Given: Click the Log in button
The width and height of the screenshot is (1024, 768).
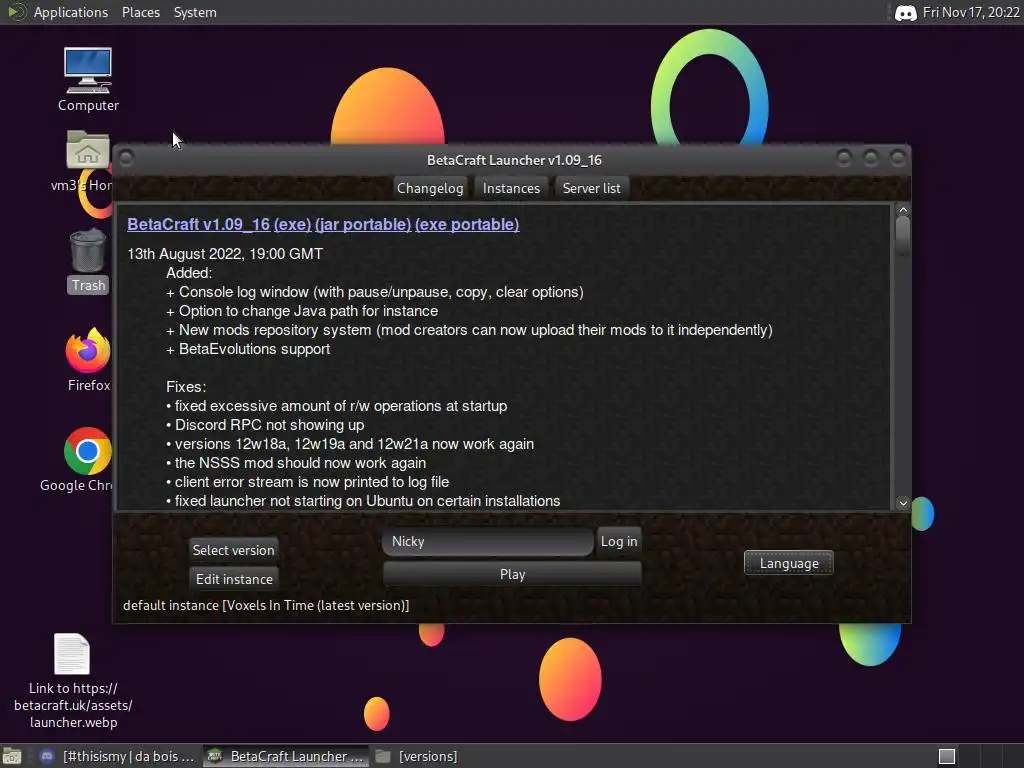Looking at the screenshot, I should (x=618, y=541).
